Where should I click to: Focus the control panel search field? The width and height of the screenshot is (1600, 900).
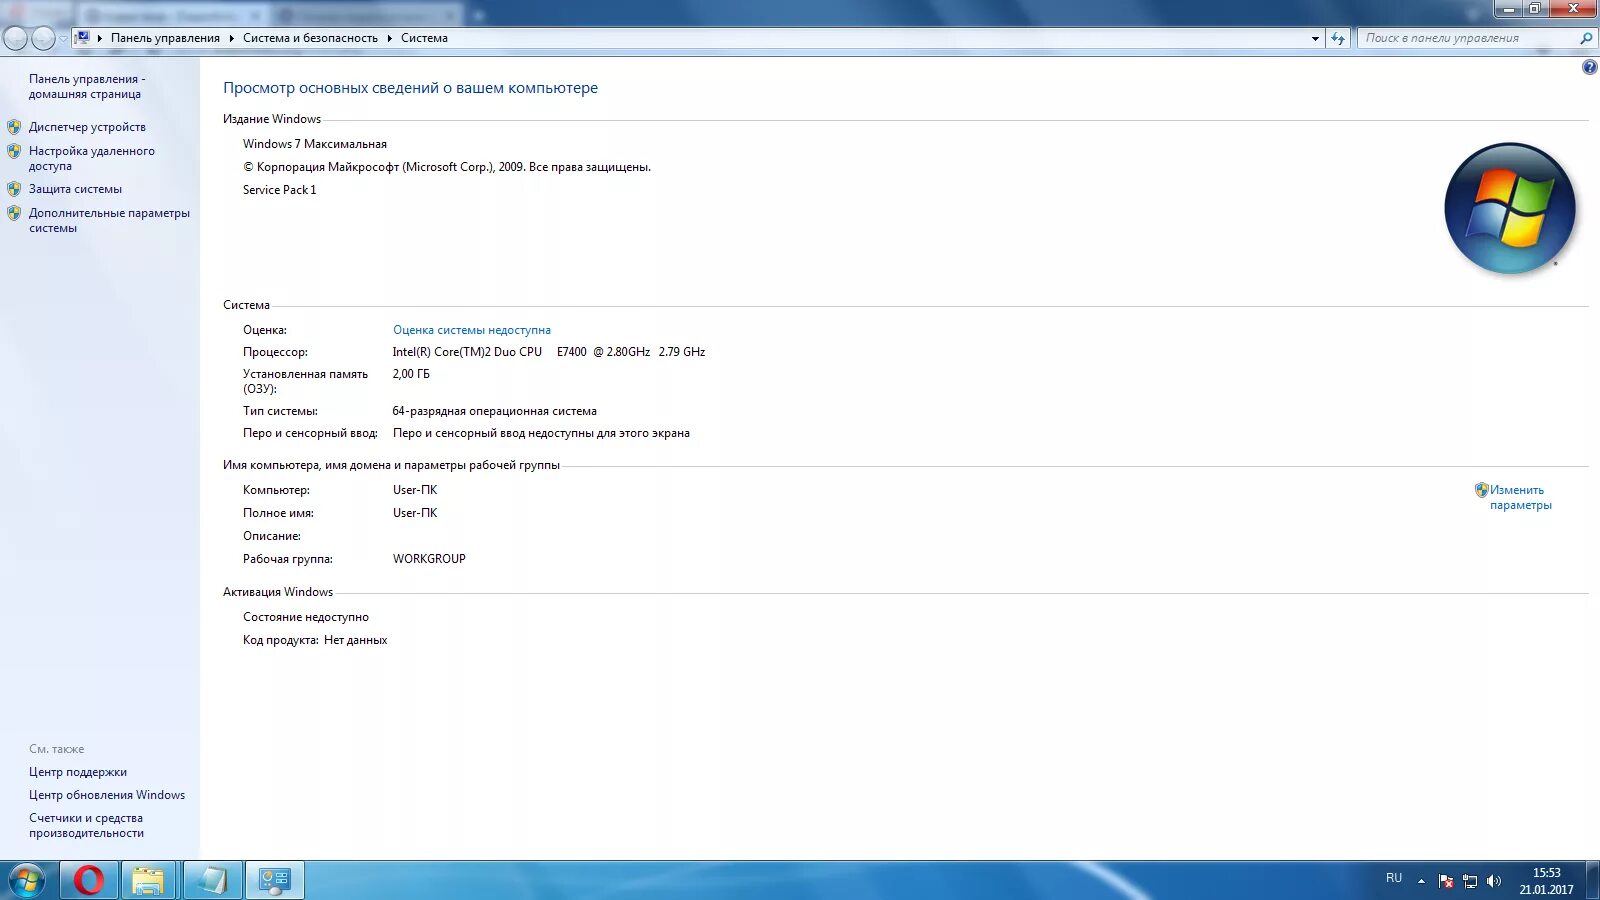(x=1468, y=38)
